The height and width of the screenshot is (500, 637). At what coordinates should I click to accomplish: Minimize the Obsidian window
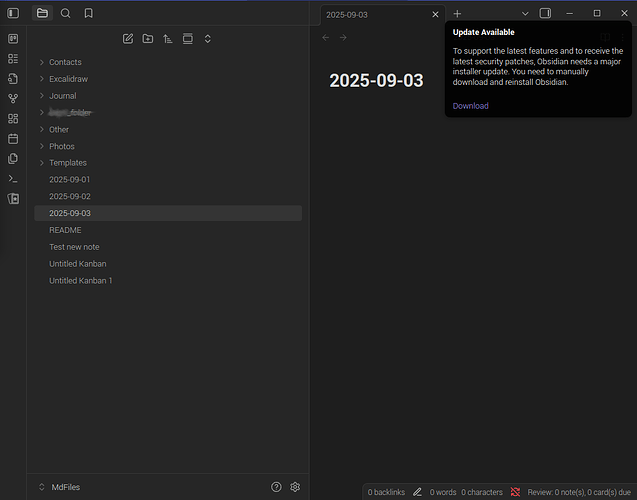click(570, 13)
